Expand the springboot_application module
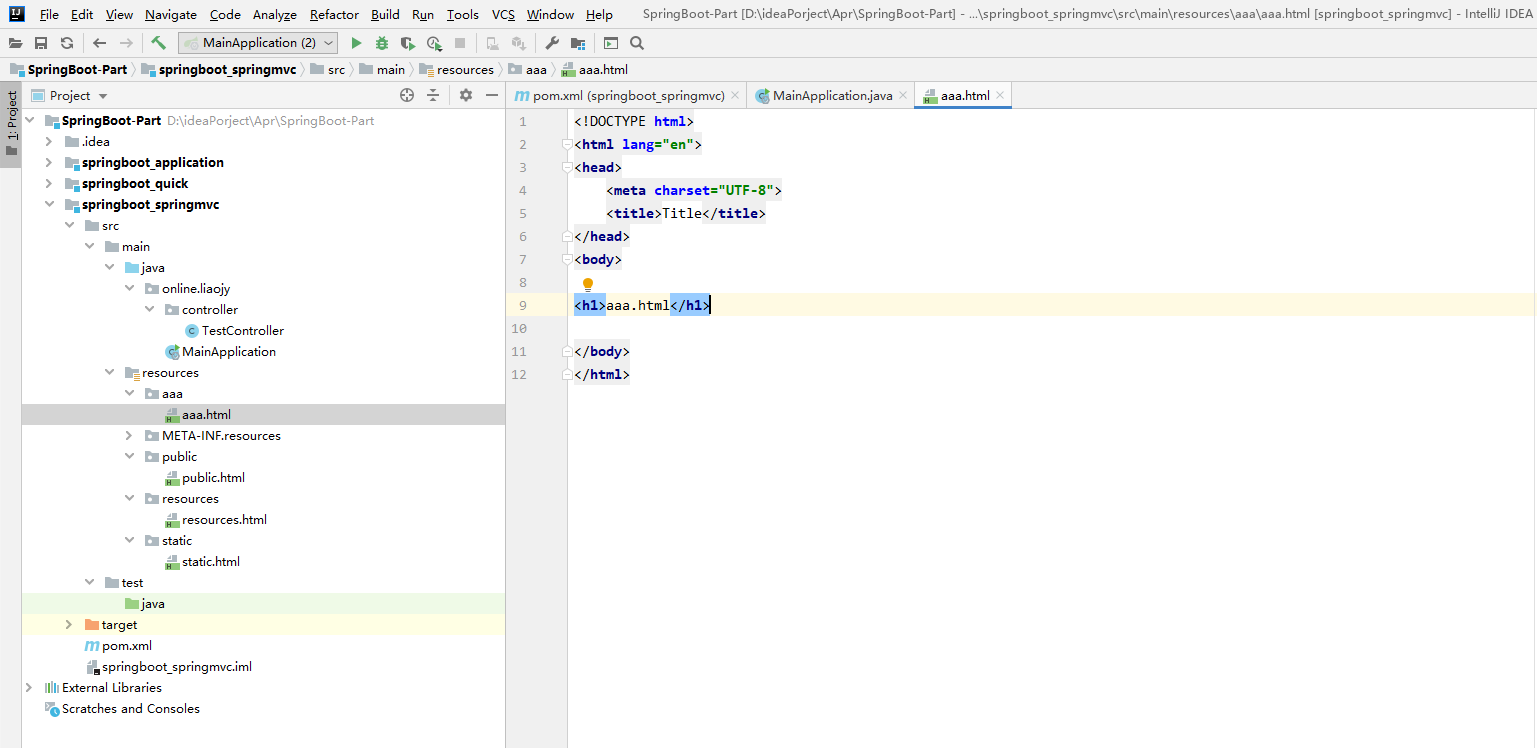The height and width of the screenshot is (748, 1537). (48, 163)
